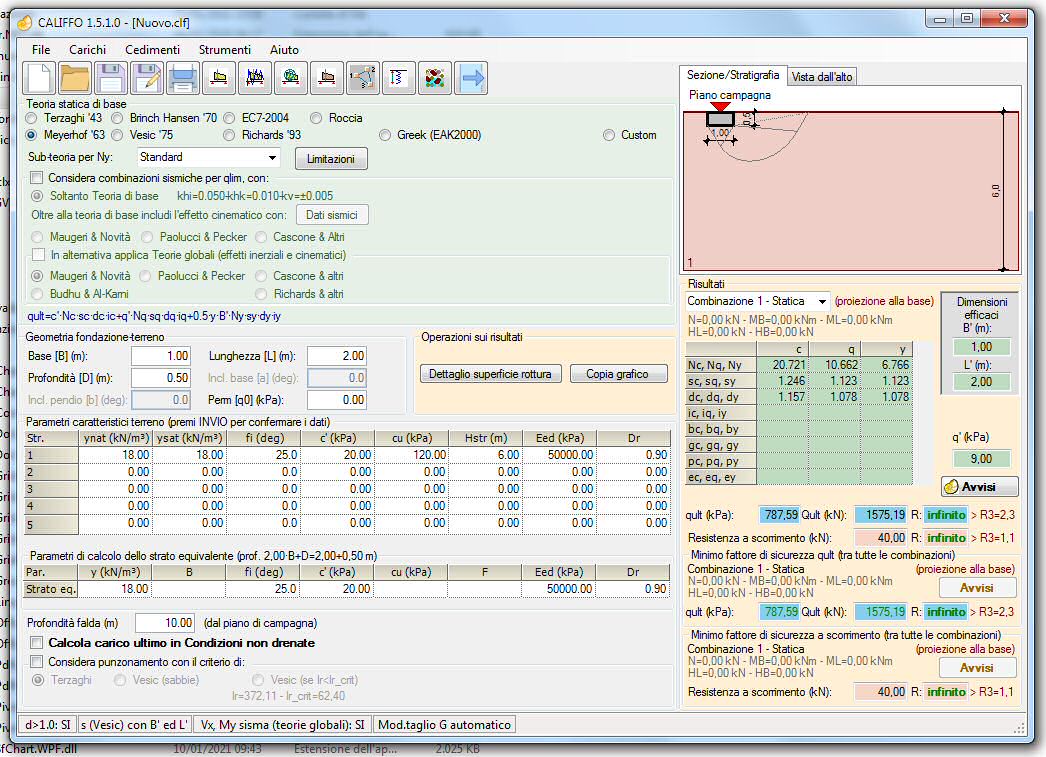Image resolution: width=1046 pixels, height=757 pixels.
Task: Click the blue right arrow icon
Action: pyautogui.click(x=471, y=78)
